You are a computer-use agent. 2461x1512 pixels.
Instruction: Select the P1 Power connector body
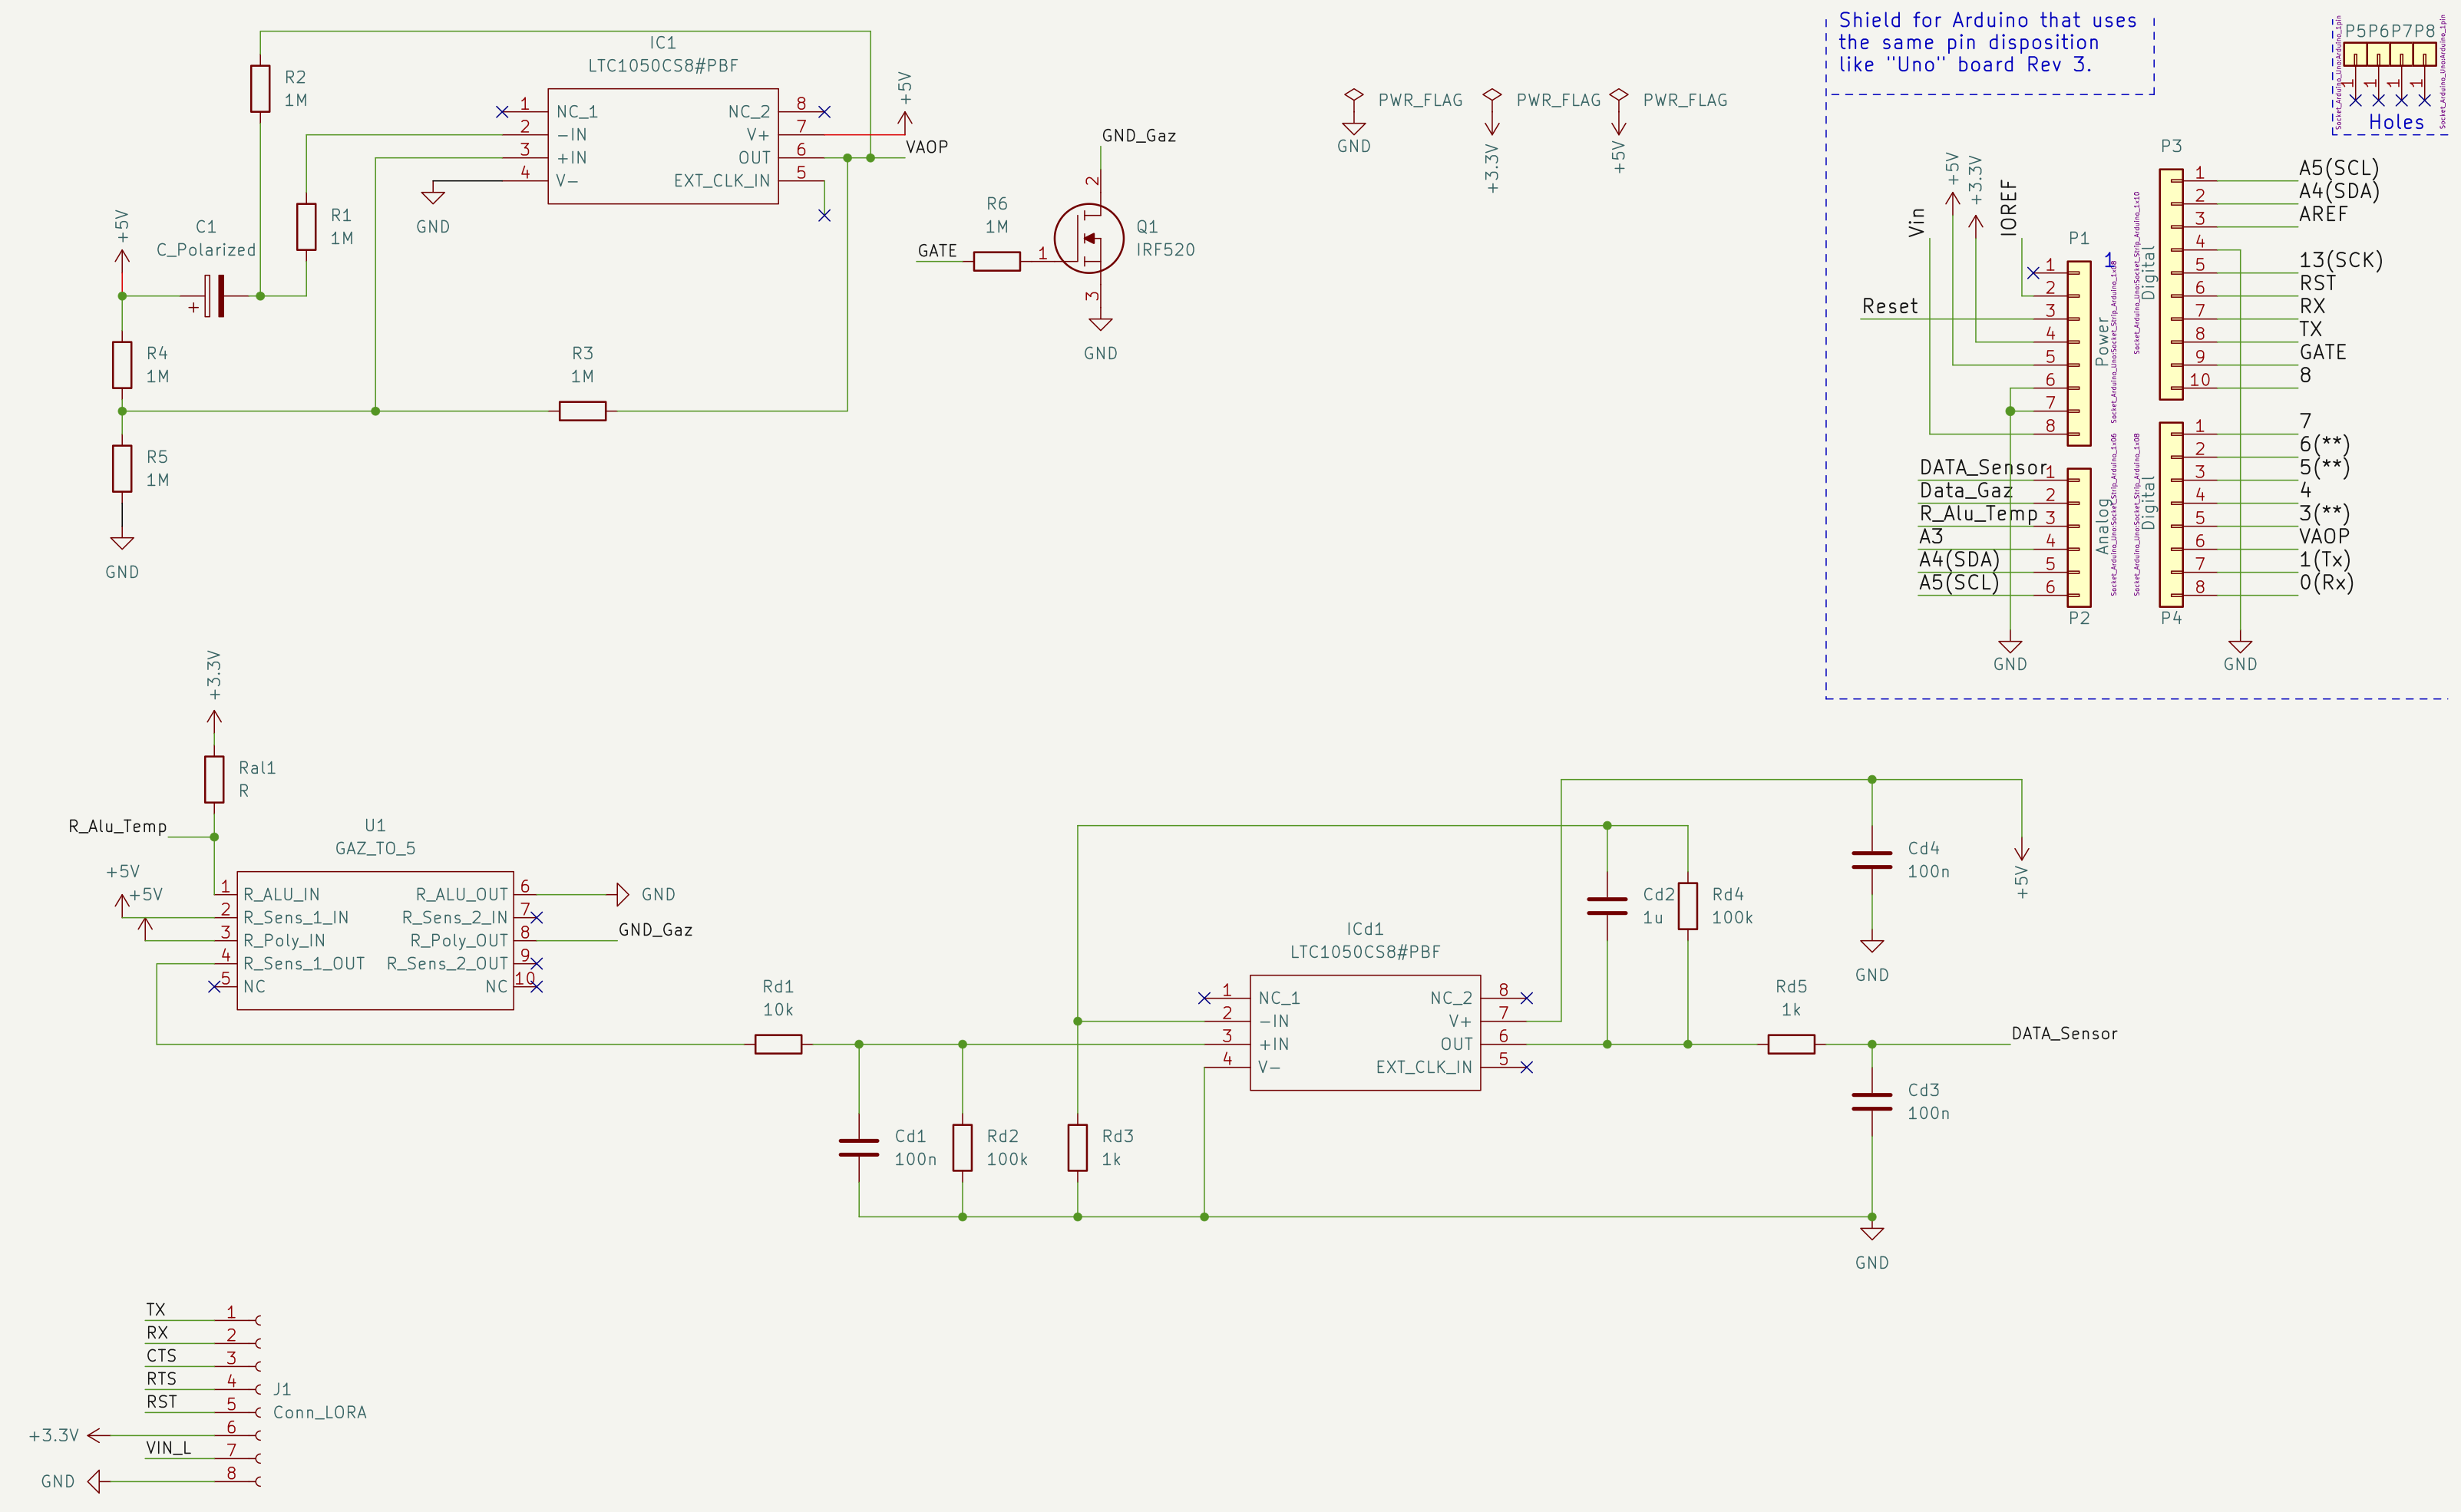2079,353
